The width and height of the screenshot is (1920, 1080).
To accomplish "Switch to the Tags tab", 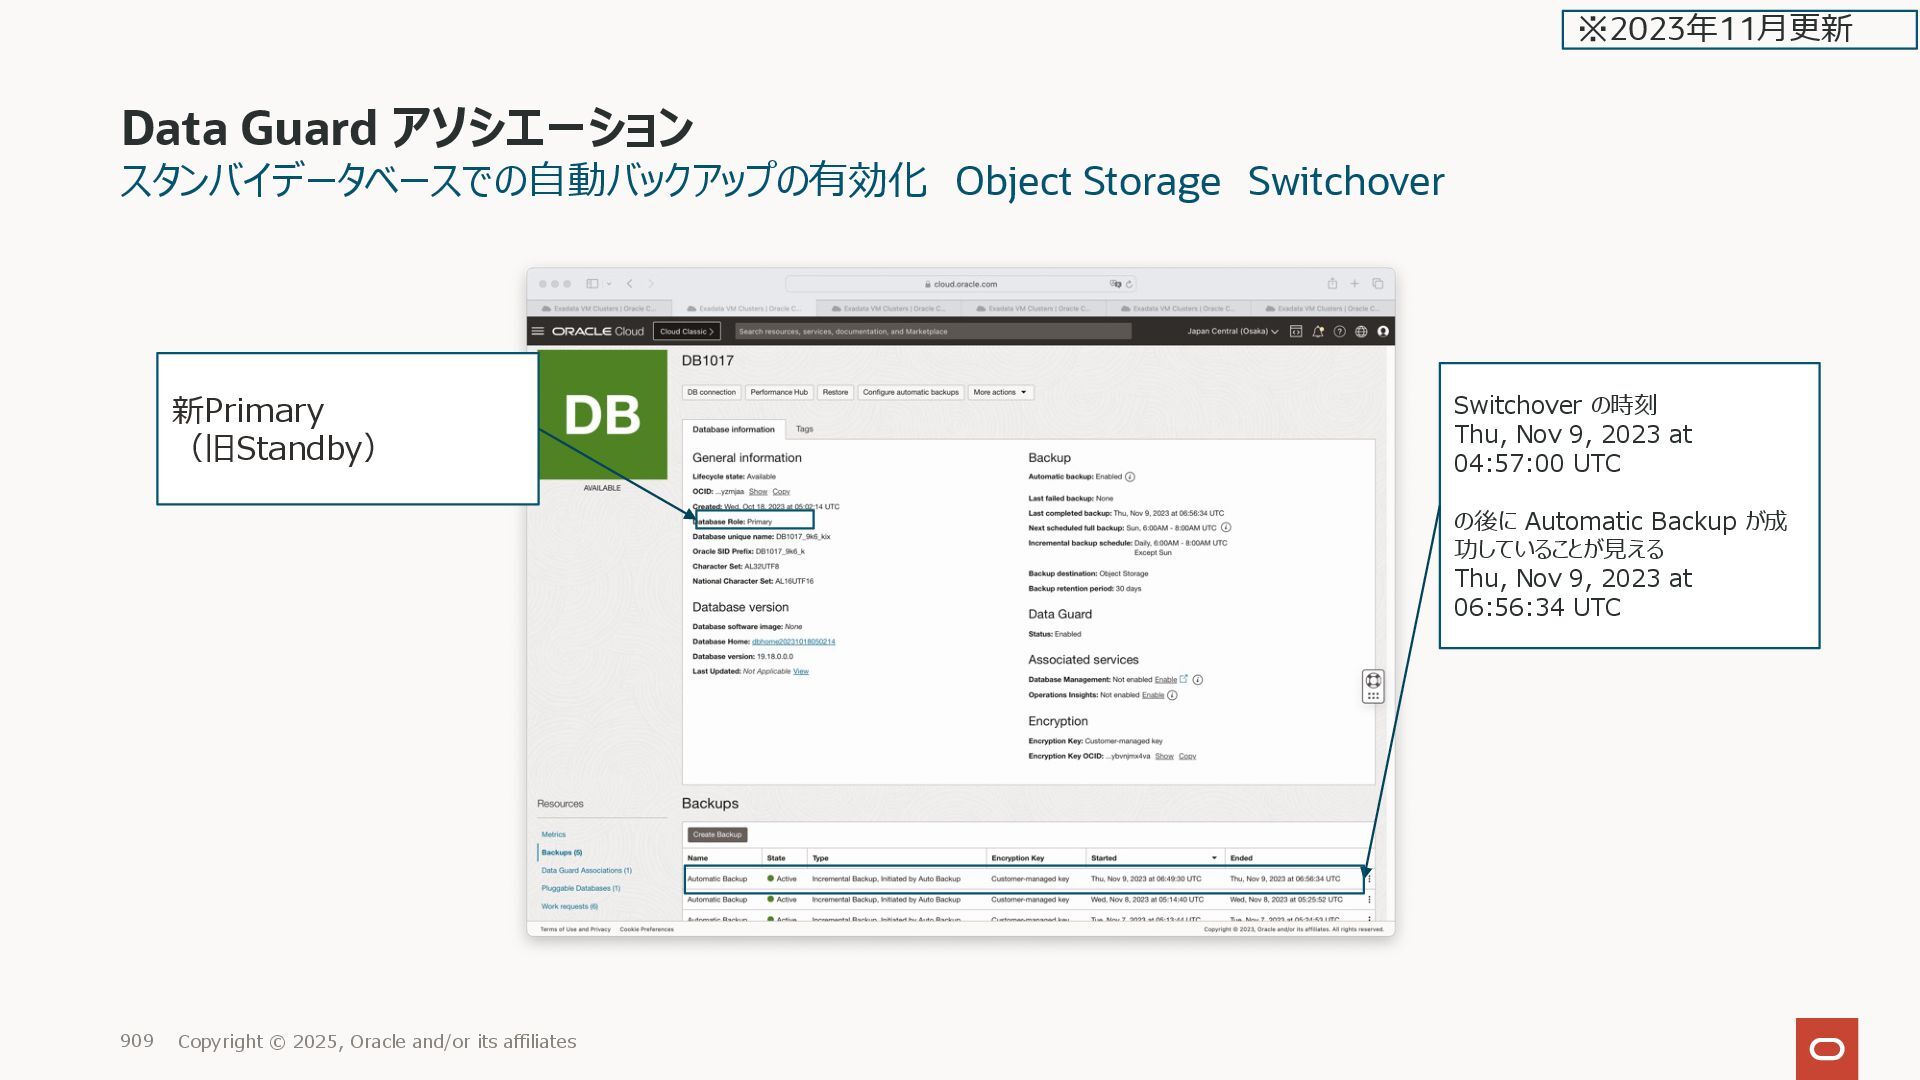I will [804, 429].
